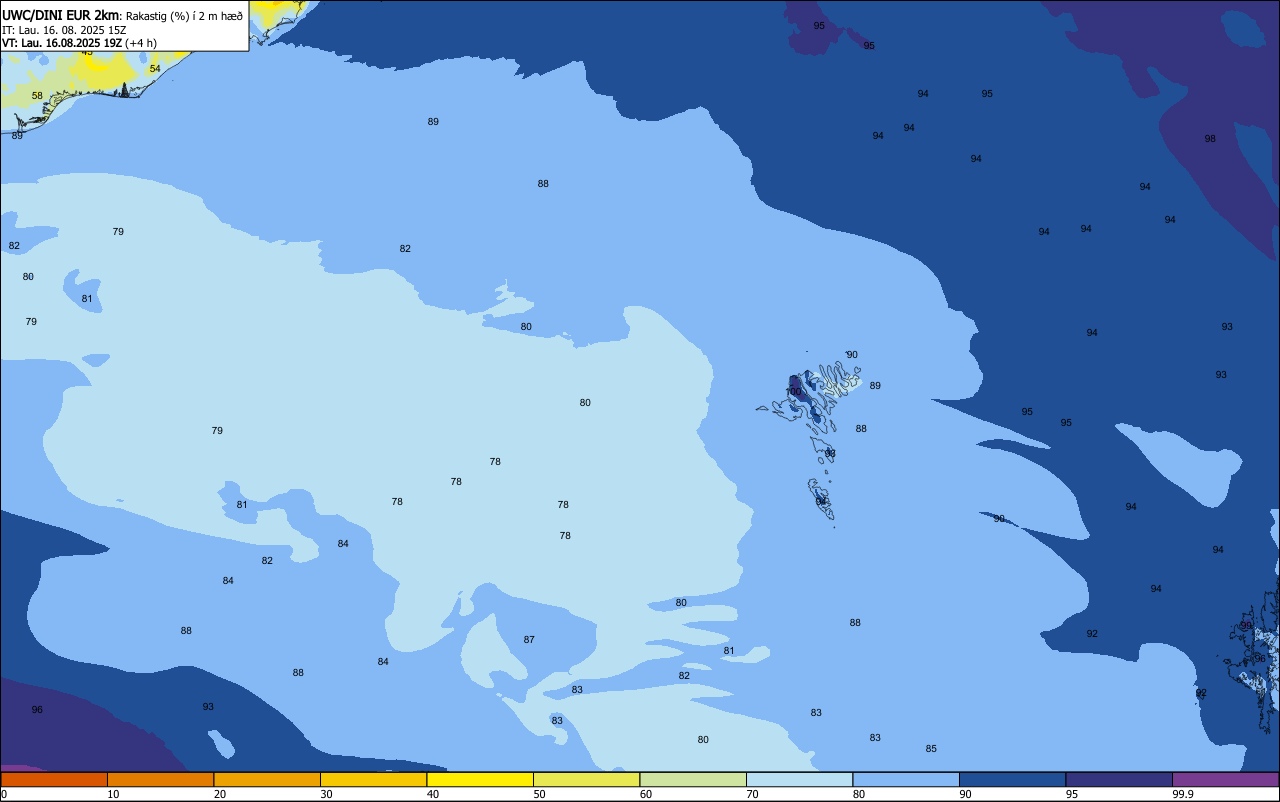Click the humidity value 98 on the map

point(1210,139)
